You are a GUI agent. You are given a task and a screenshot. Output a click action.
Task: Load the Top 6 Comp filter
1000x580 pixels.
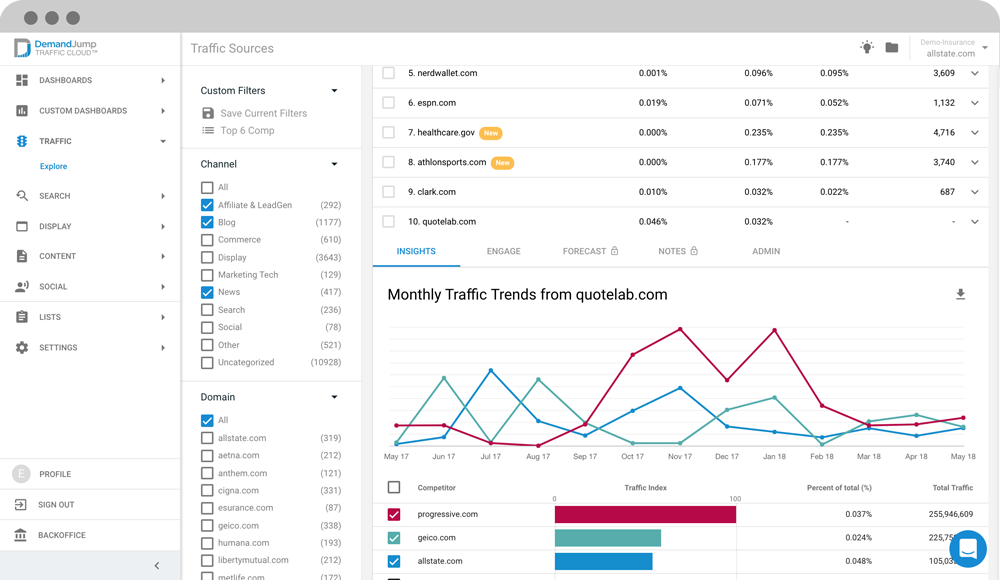point(247,130)
